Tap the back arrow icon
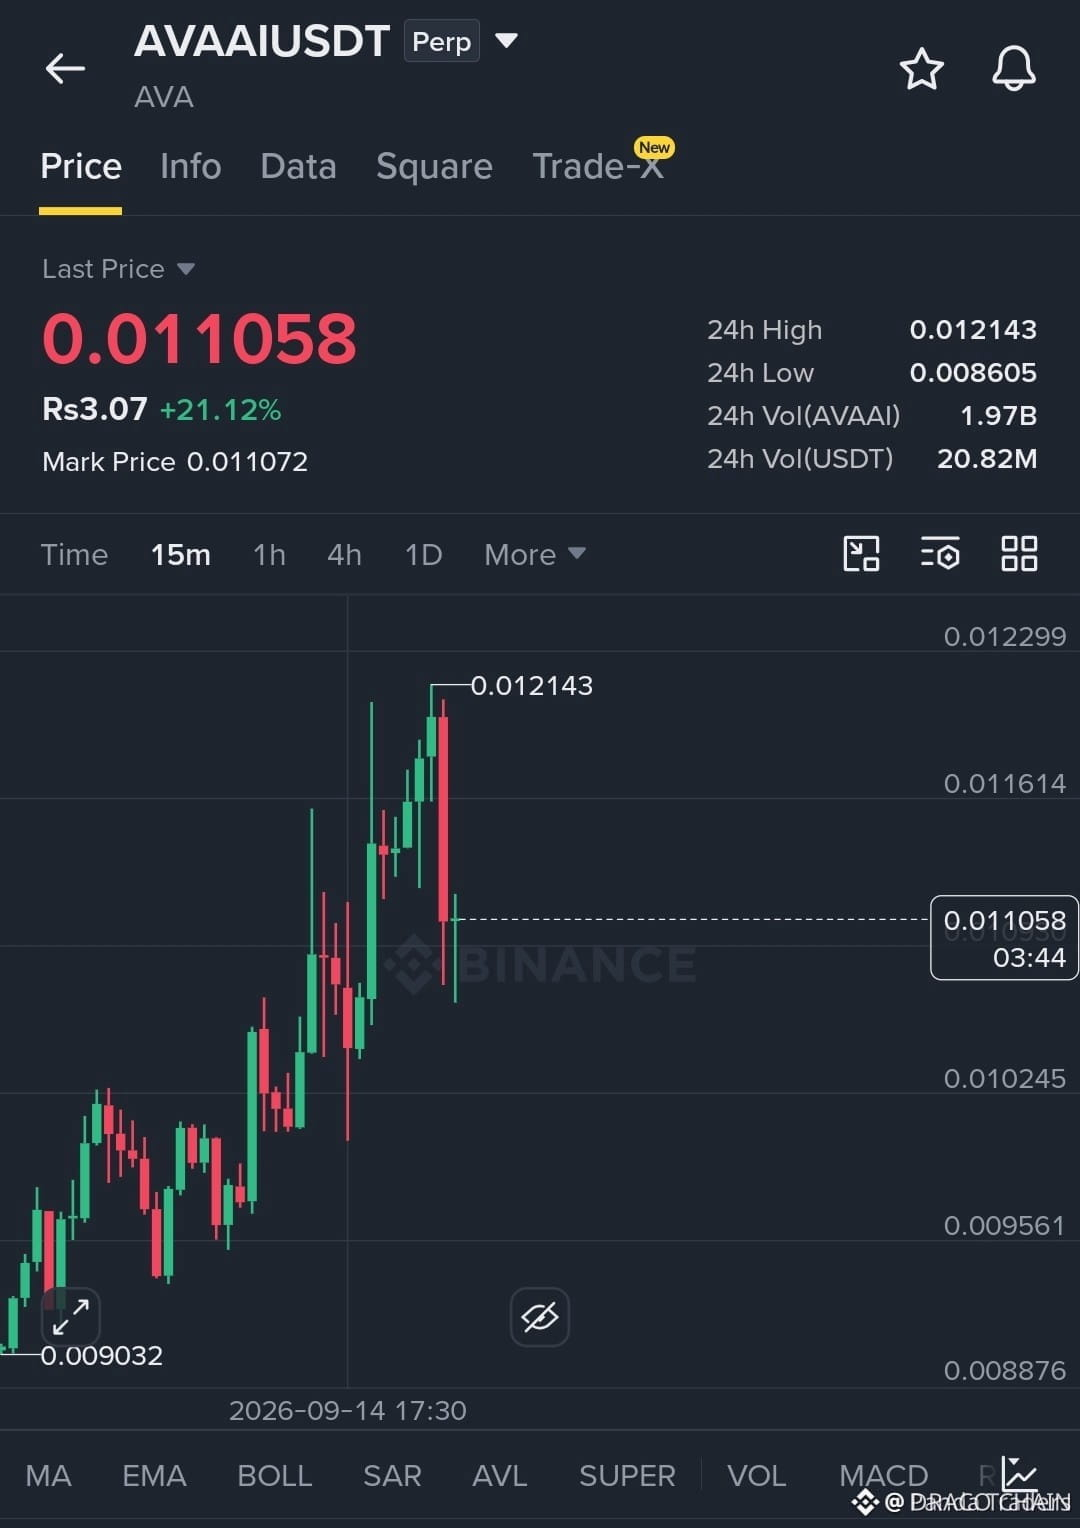The height and width of the screenshot is (1528, 1080). [65, 68]
